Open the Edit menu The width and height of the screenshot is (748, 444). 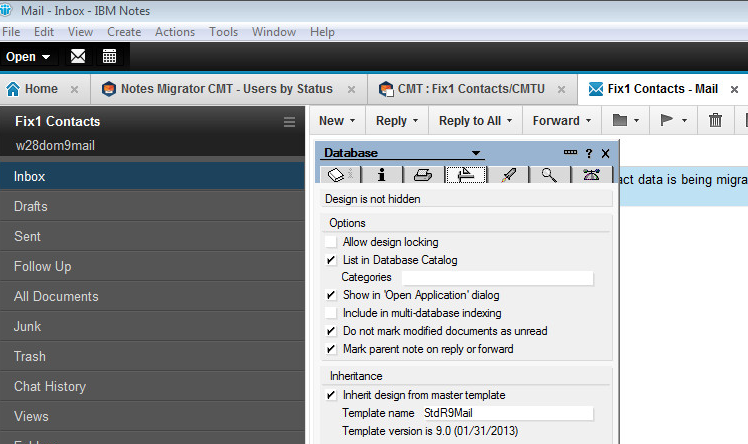[44, 32]
